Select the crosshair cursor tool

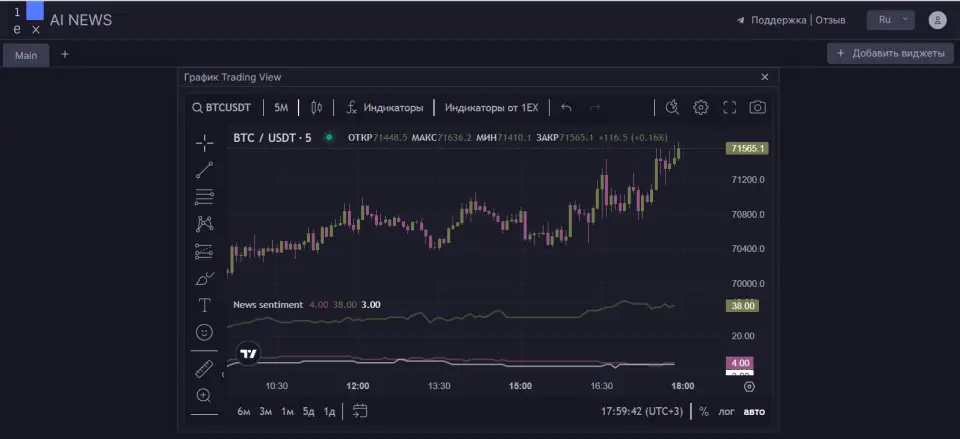coord(204,143)
